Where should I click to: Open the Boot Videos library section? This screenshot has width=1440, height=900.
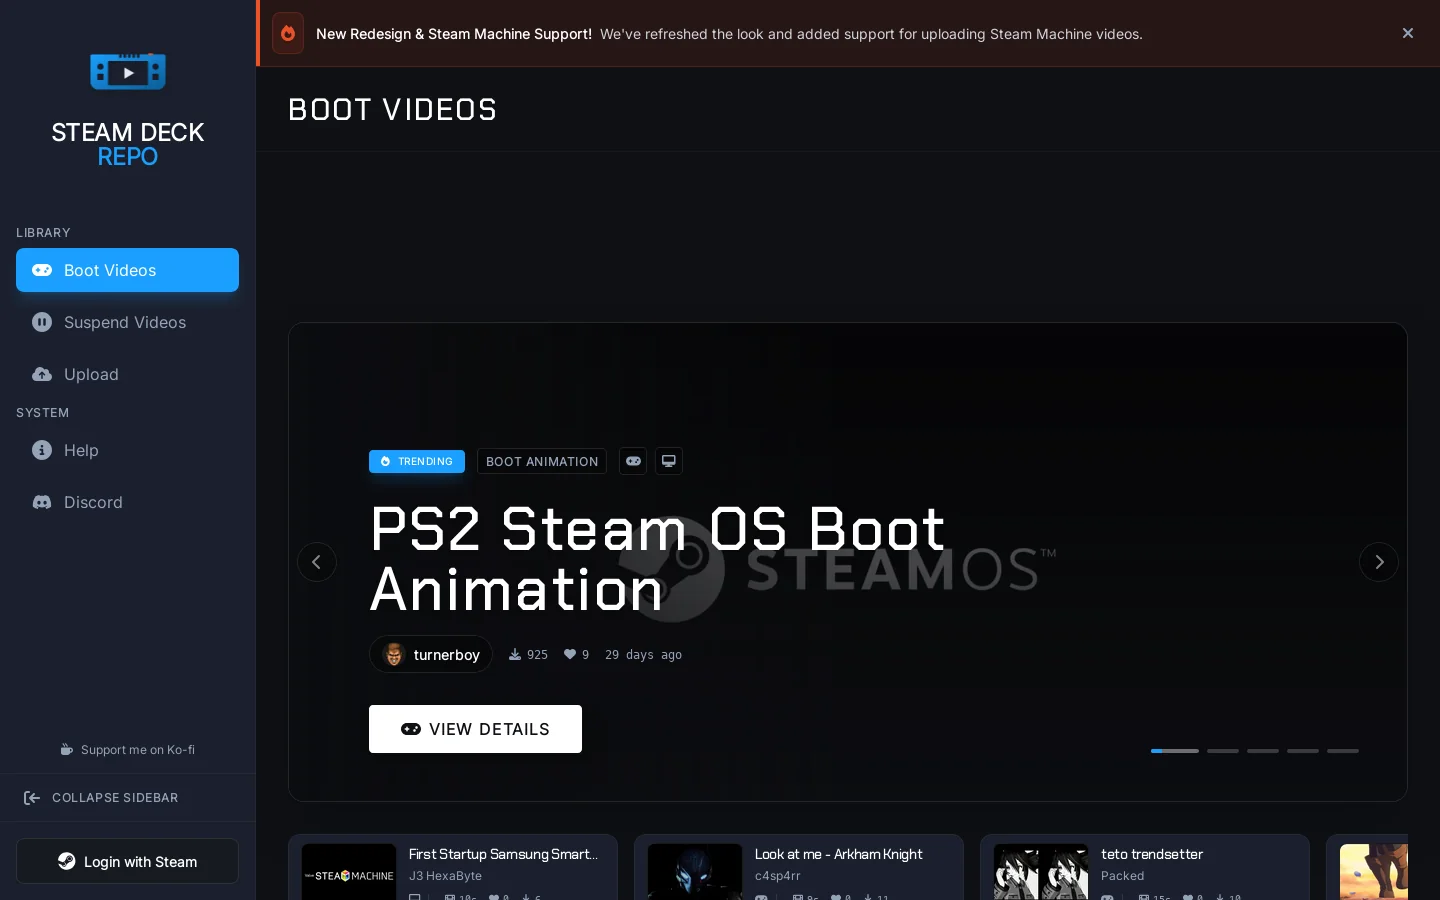127,270
